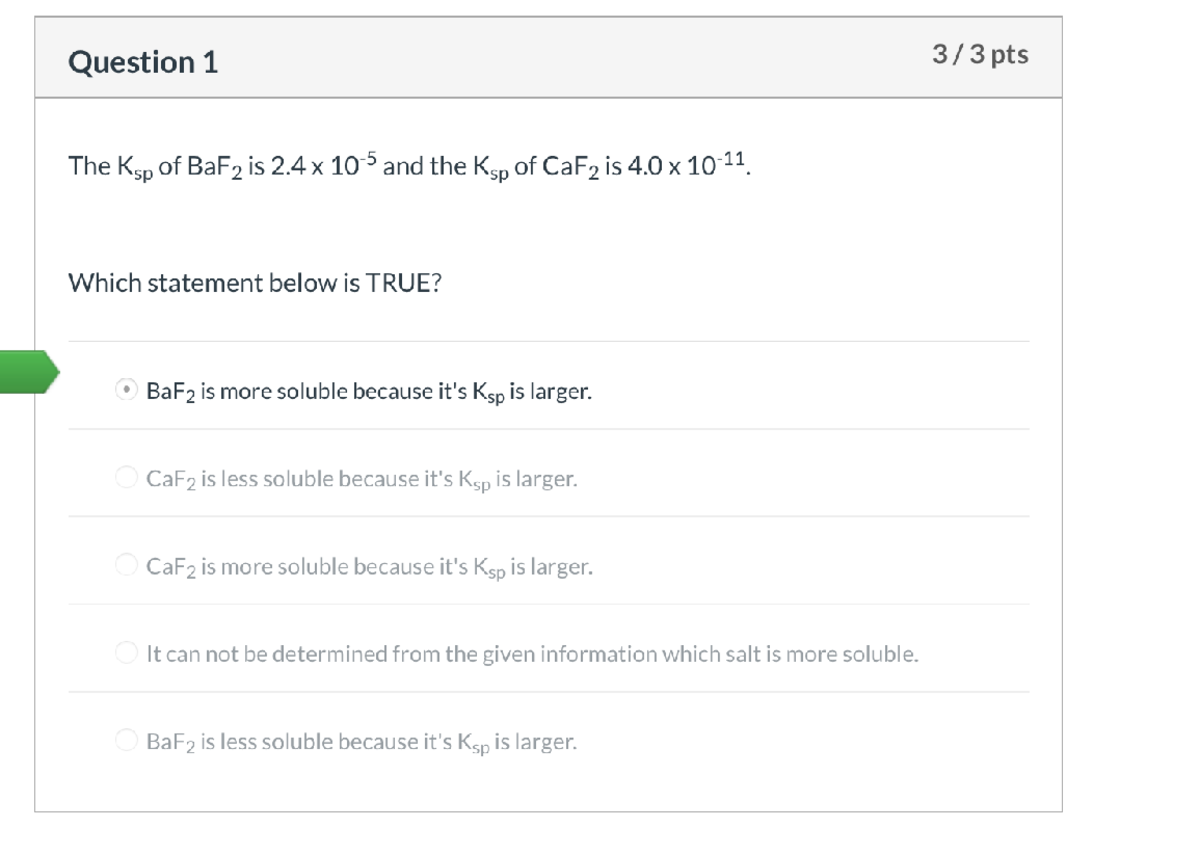Screen dimensions: 1200x855
Task: Select the radio button for "BaF2 is more soluble"
Action: (126, 390)
